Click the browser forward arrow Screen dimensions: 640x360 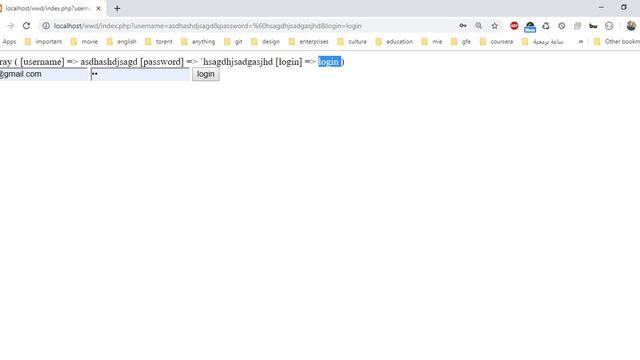[x=11, y=26]
